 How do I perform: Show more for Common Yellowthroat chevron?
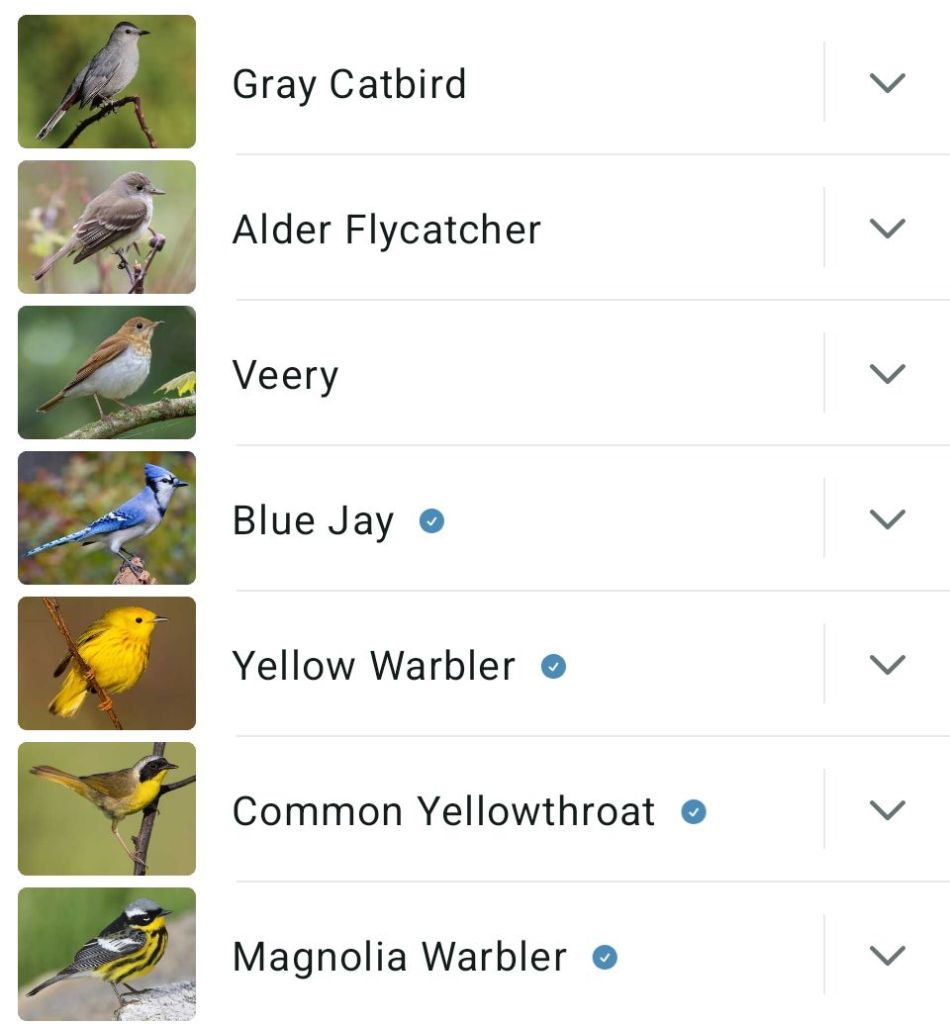[x=887, y=811]
